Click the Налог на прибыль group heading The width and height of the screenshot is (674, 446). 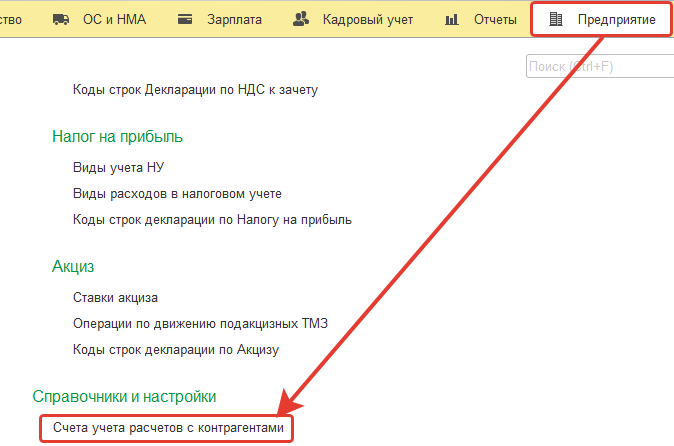117,137
